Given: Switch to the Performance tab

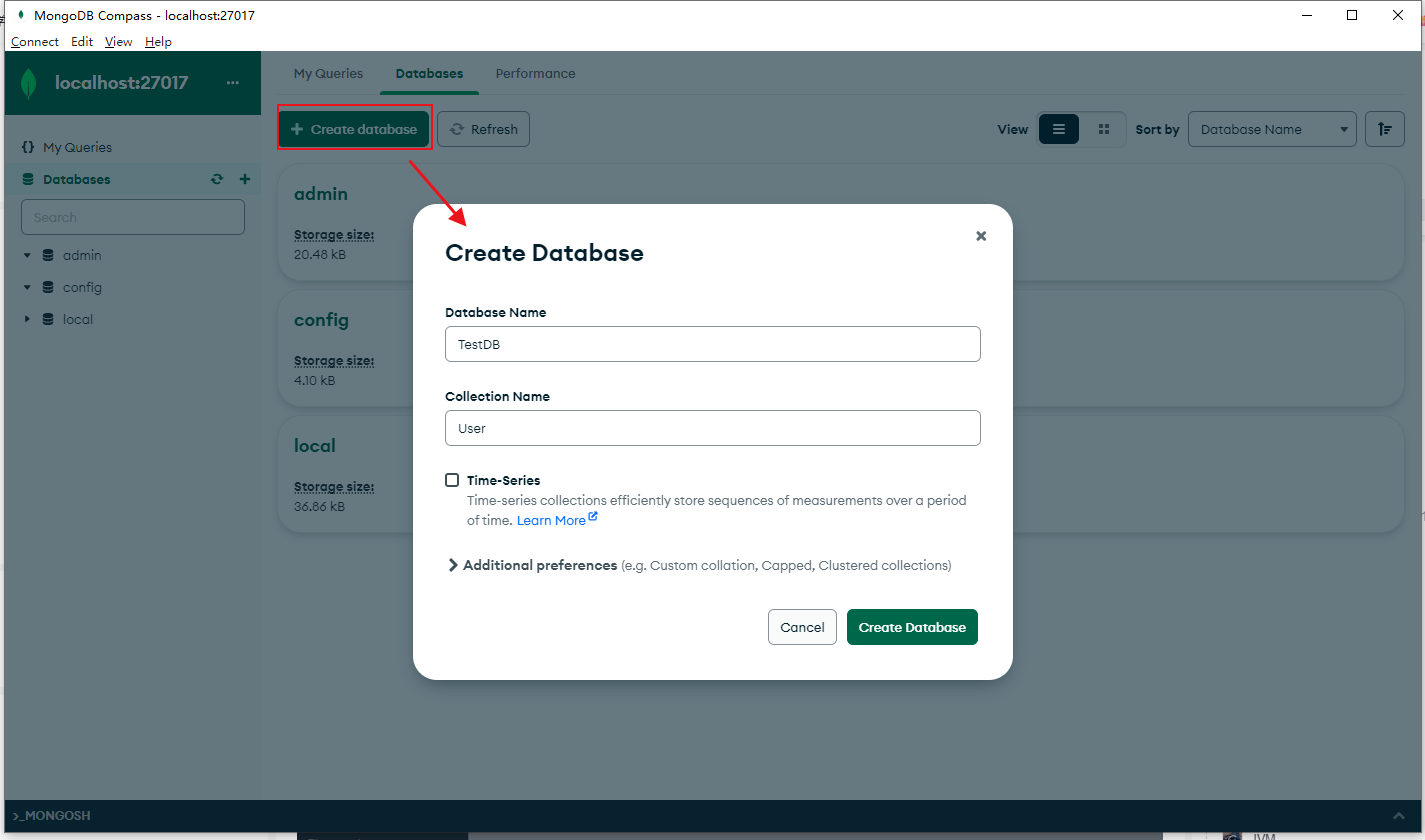Looking at the screenshot, I should coord(535,73).
